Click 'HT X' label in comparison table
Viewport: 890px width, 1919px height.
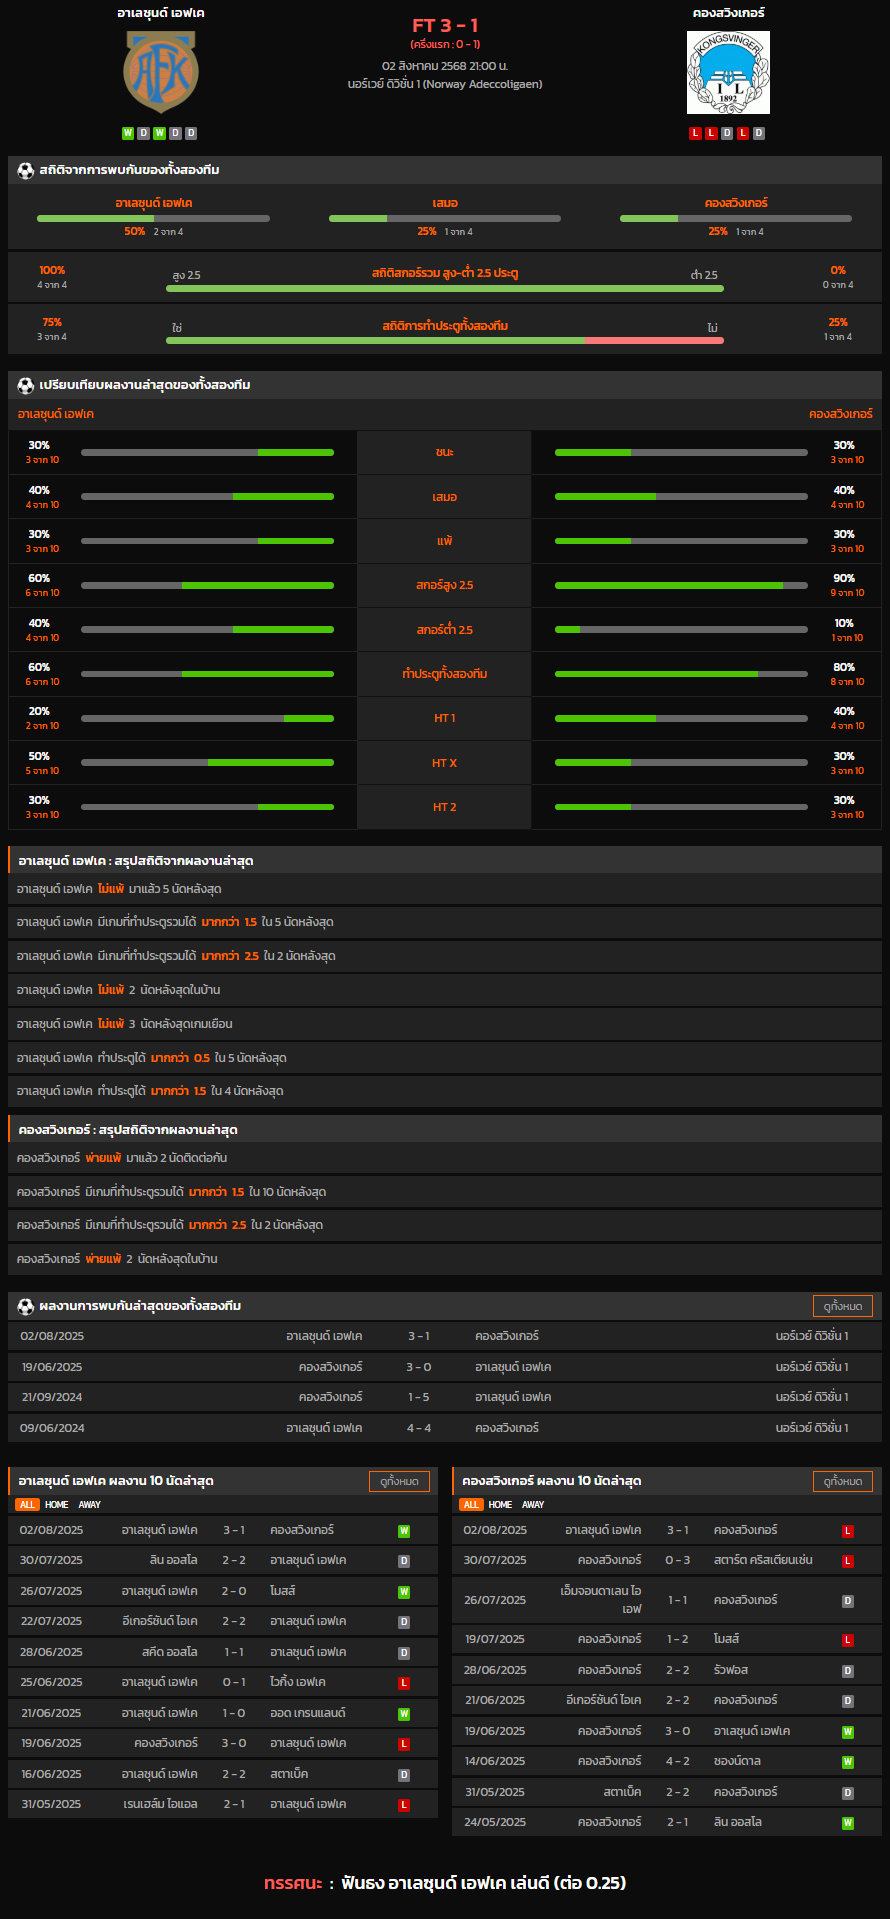(445, 763)
